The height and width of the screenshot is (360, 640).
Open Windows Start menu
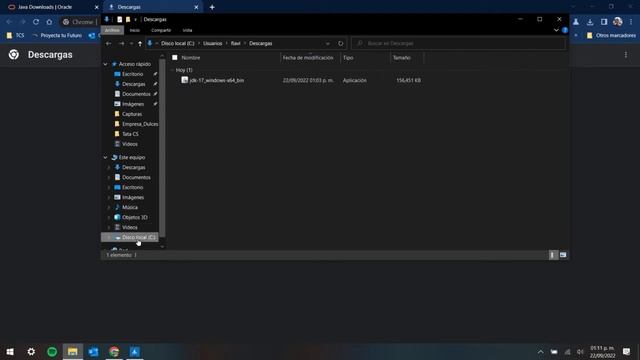pos(10,351)
